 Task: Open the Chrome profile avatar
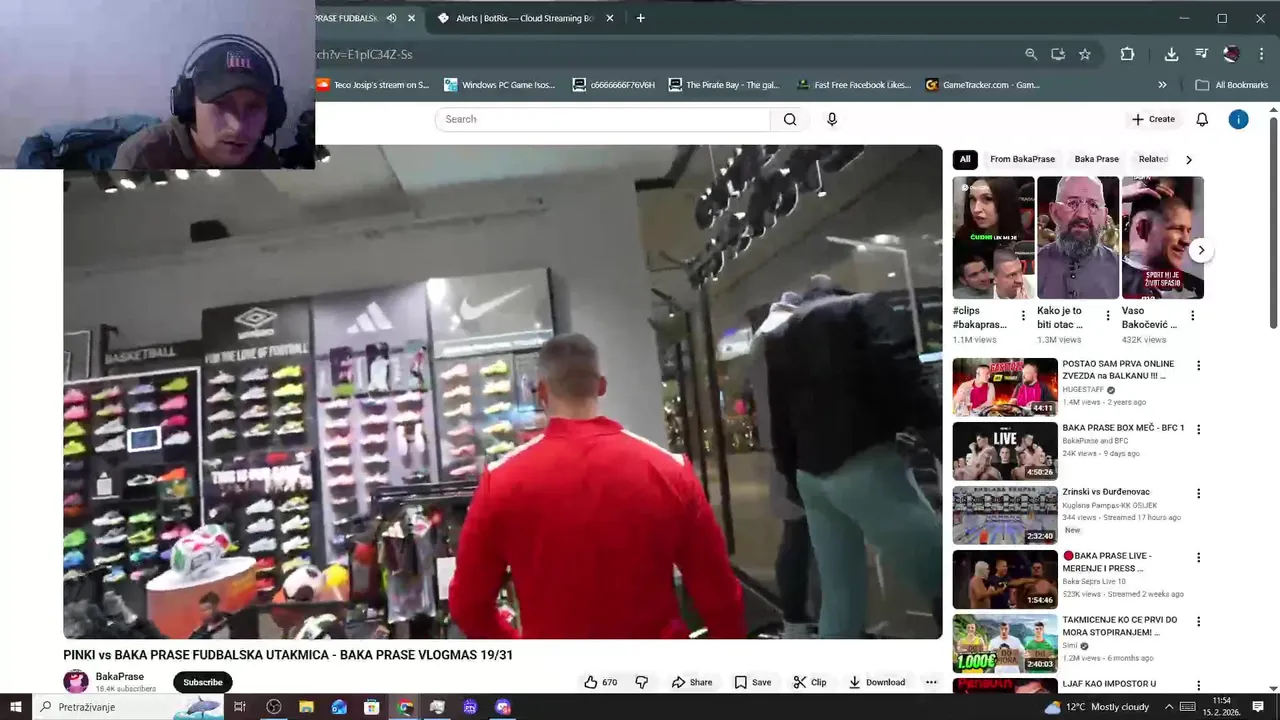point(1231,54)
